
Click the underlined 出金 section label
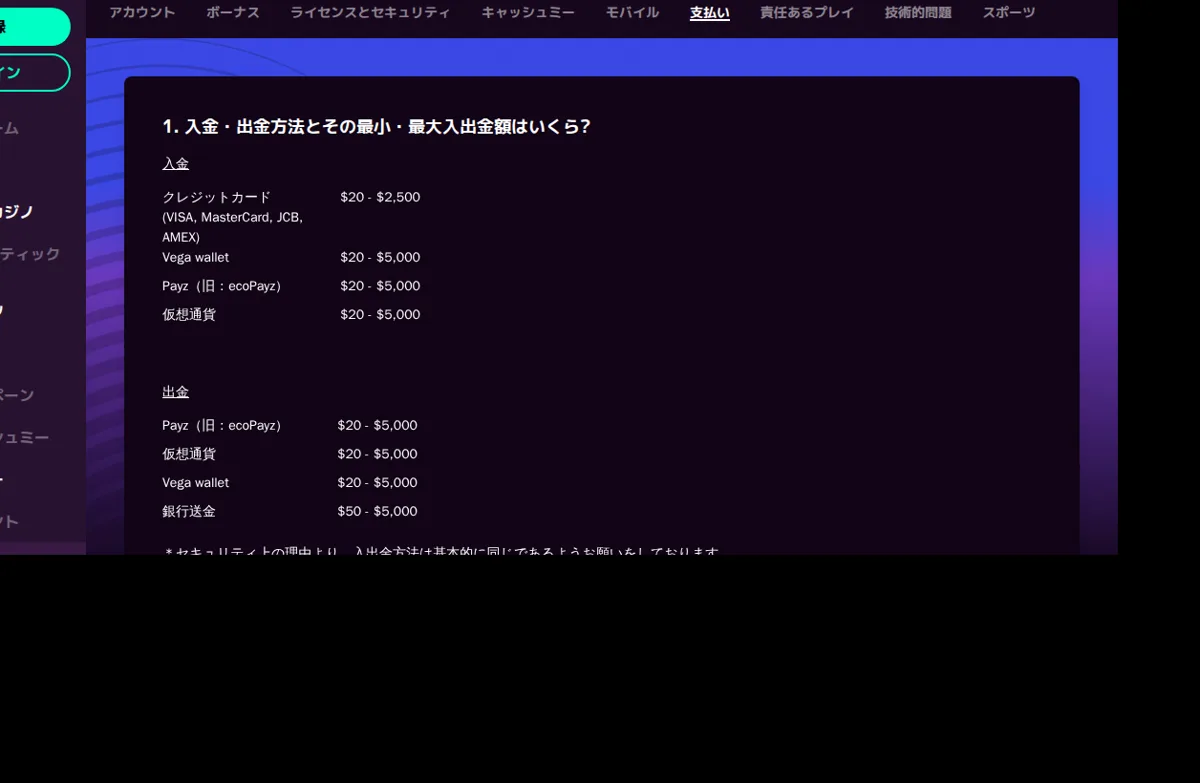click(x=175, y=392)
